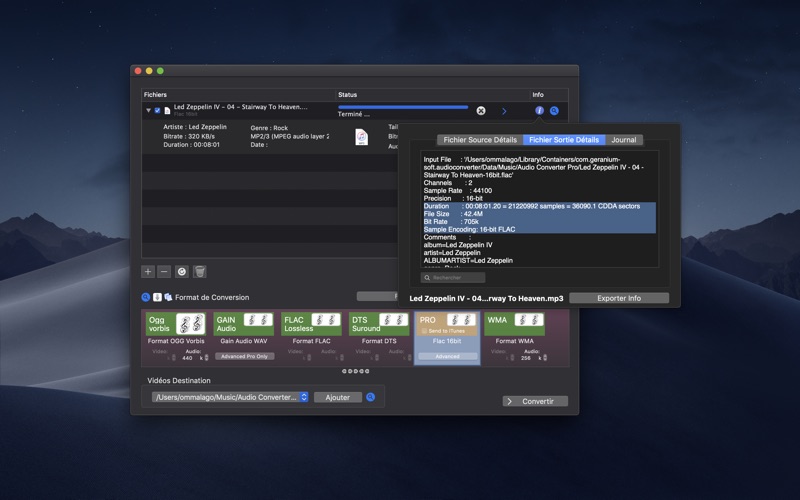Click the album=Led Zeppelin IV comment line
The image size is (800, 500).
458,245
